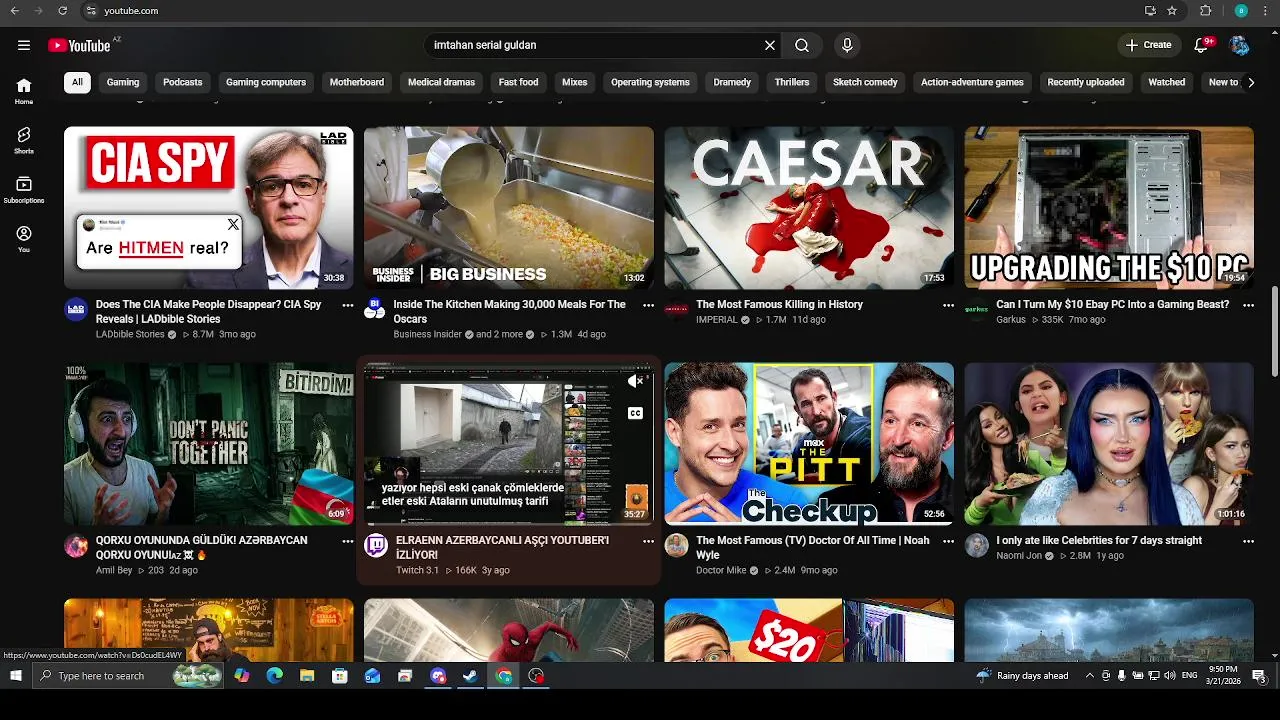
Task: Open the Can I Turn My $10 Ebay PC title
Action: point(1112,305)
